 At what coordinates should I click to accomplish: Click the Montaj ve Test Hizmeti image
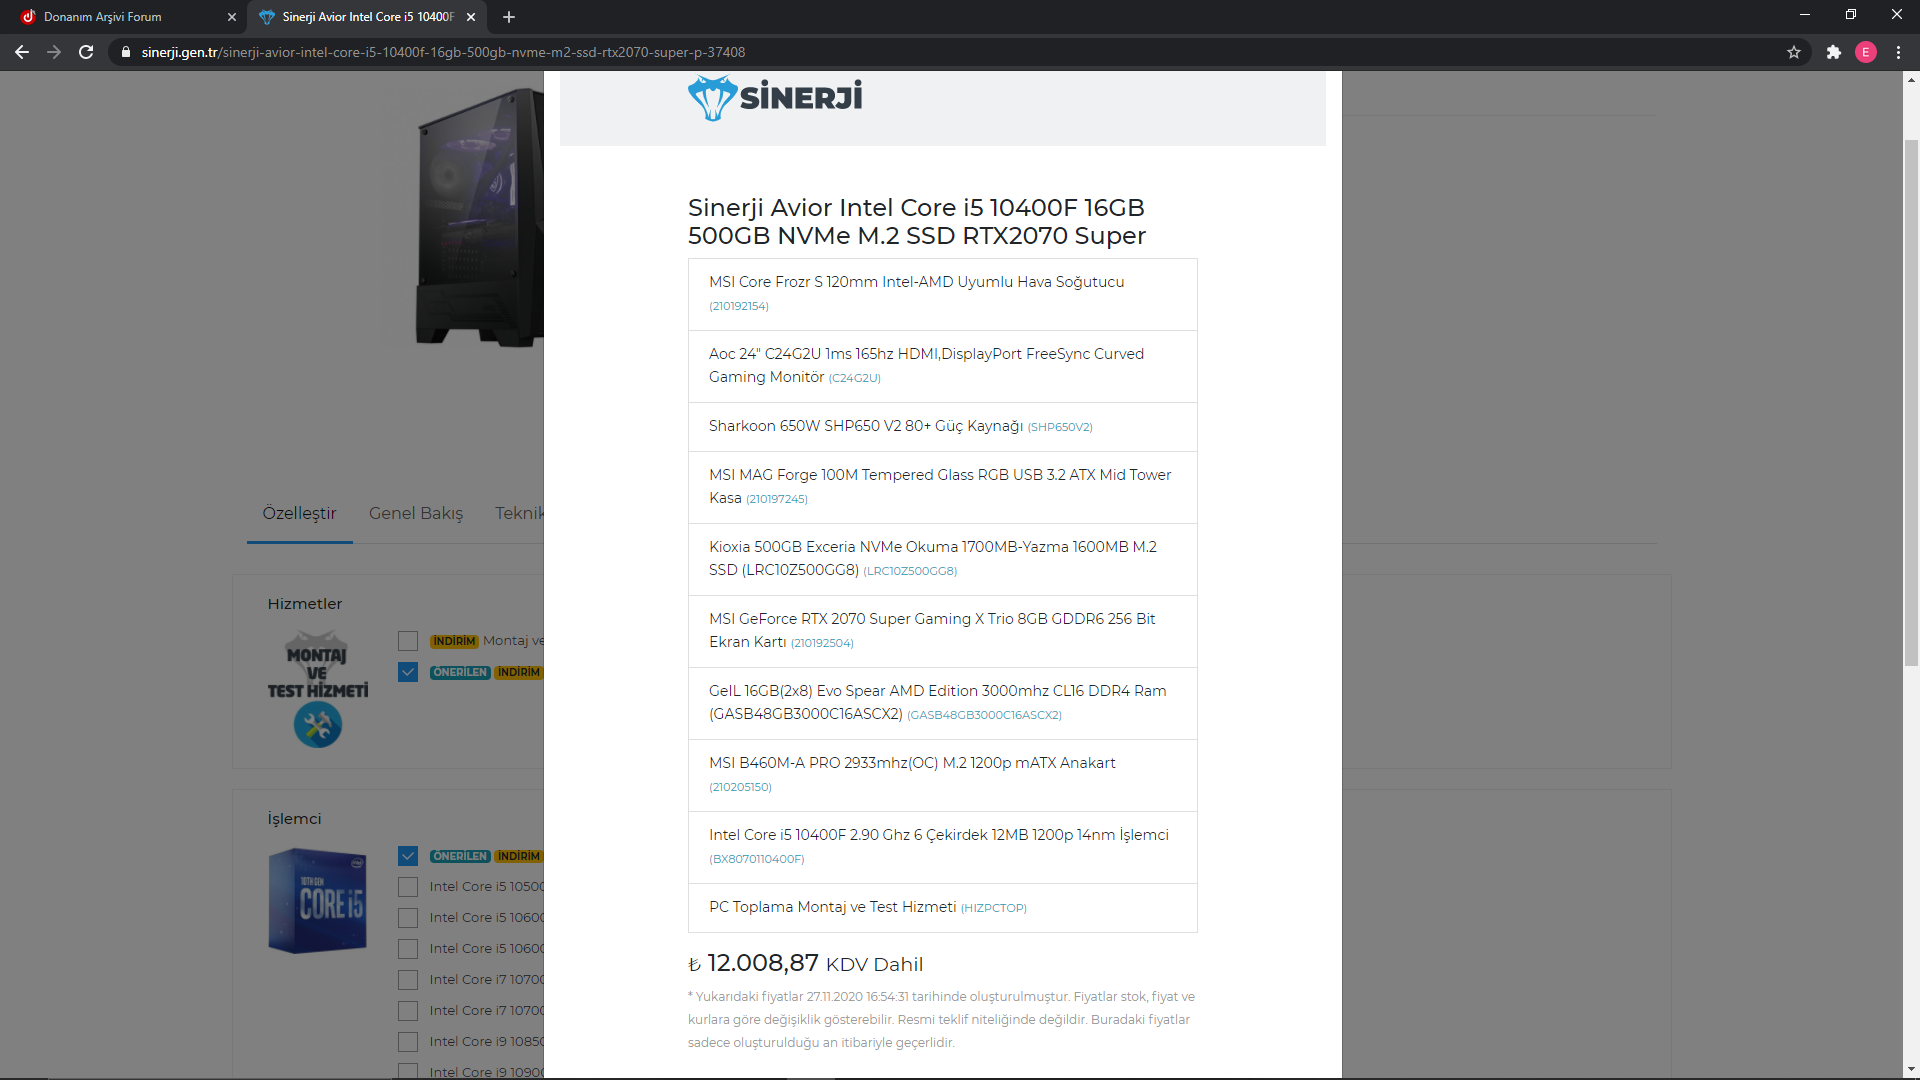coord(318,689)
